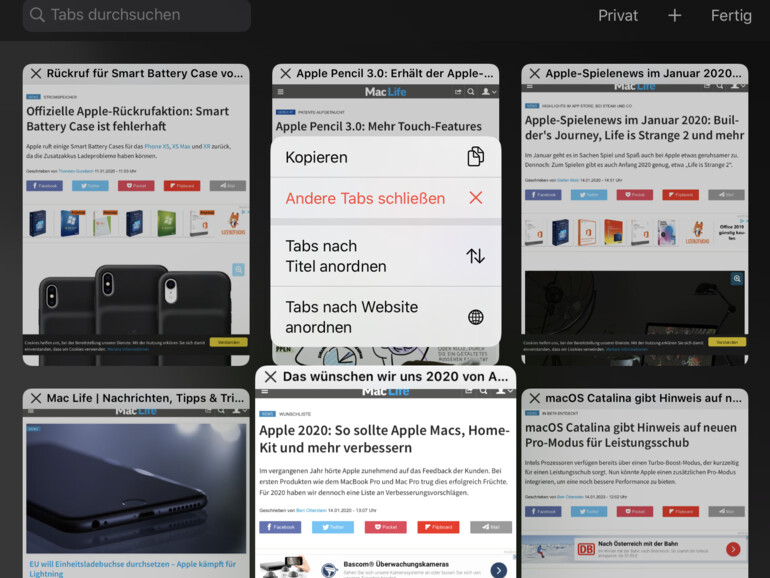The width and height of the screenshot is (770, 578).
Task: Close the Apple-Spielenews im Januar 2020 tab
Action: 535,74
